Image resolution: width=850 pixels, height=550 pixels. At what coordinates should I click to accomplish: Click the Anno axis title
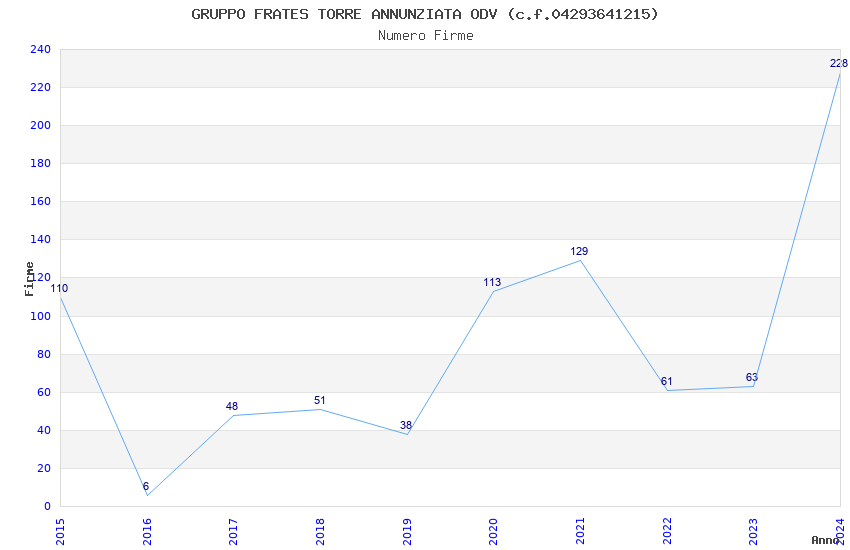825,540
